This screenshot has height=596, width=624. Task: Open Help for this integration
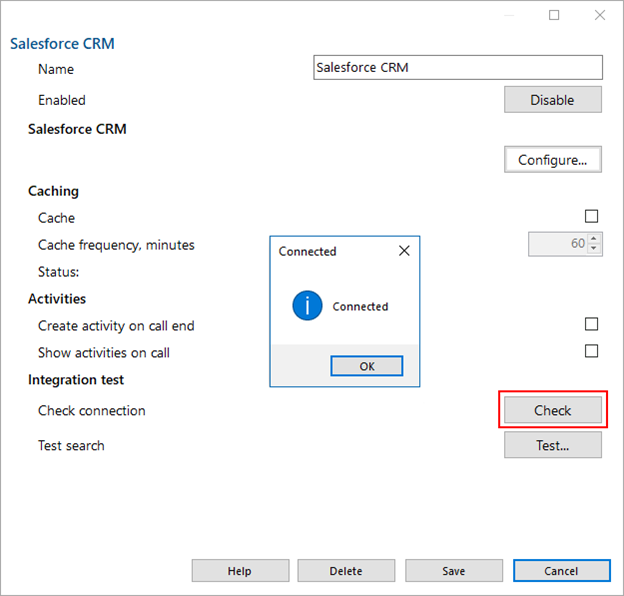tap(240, 571)
